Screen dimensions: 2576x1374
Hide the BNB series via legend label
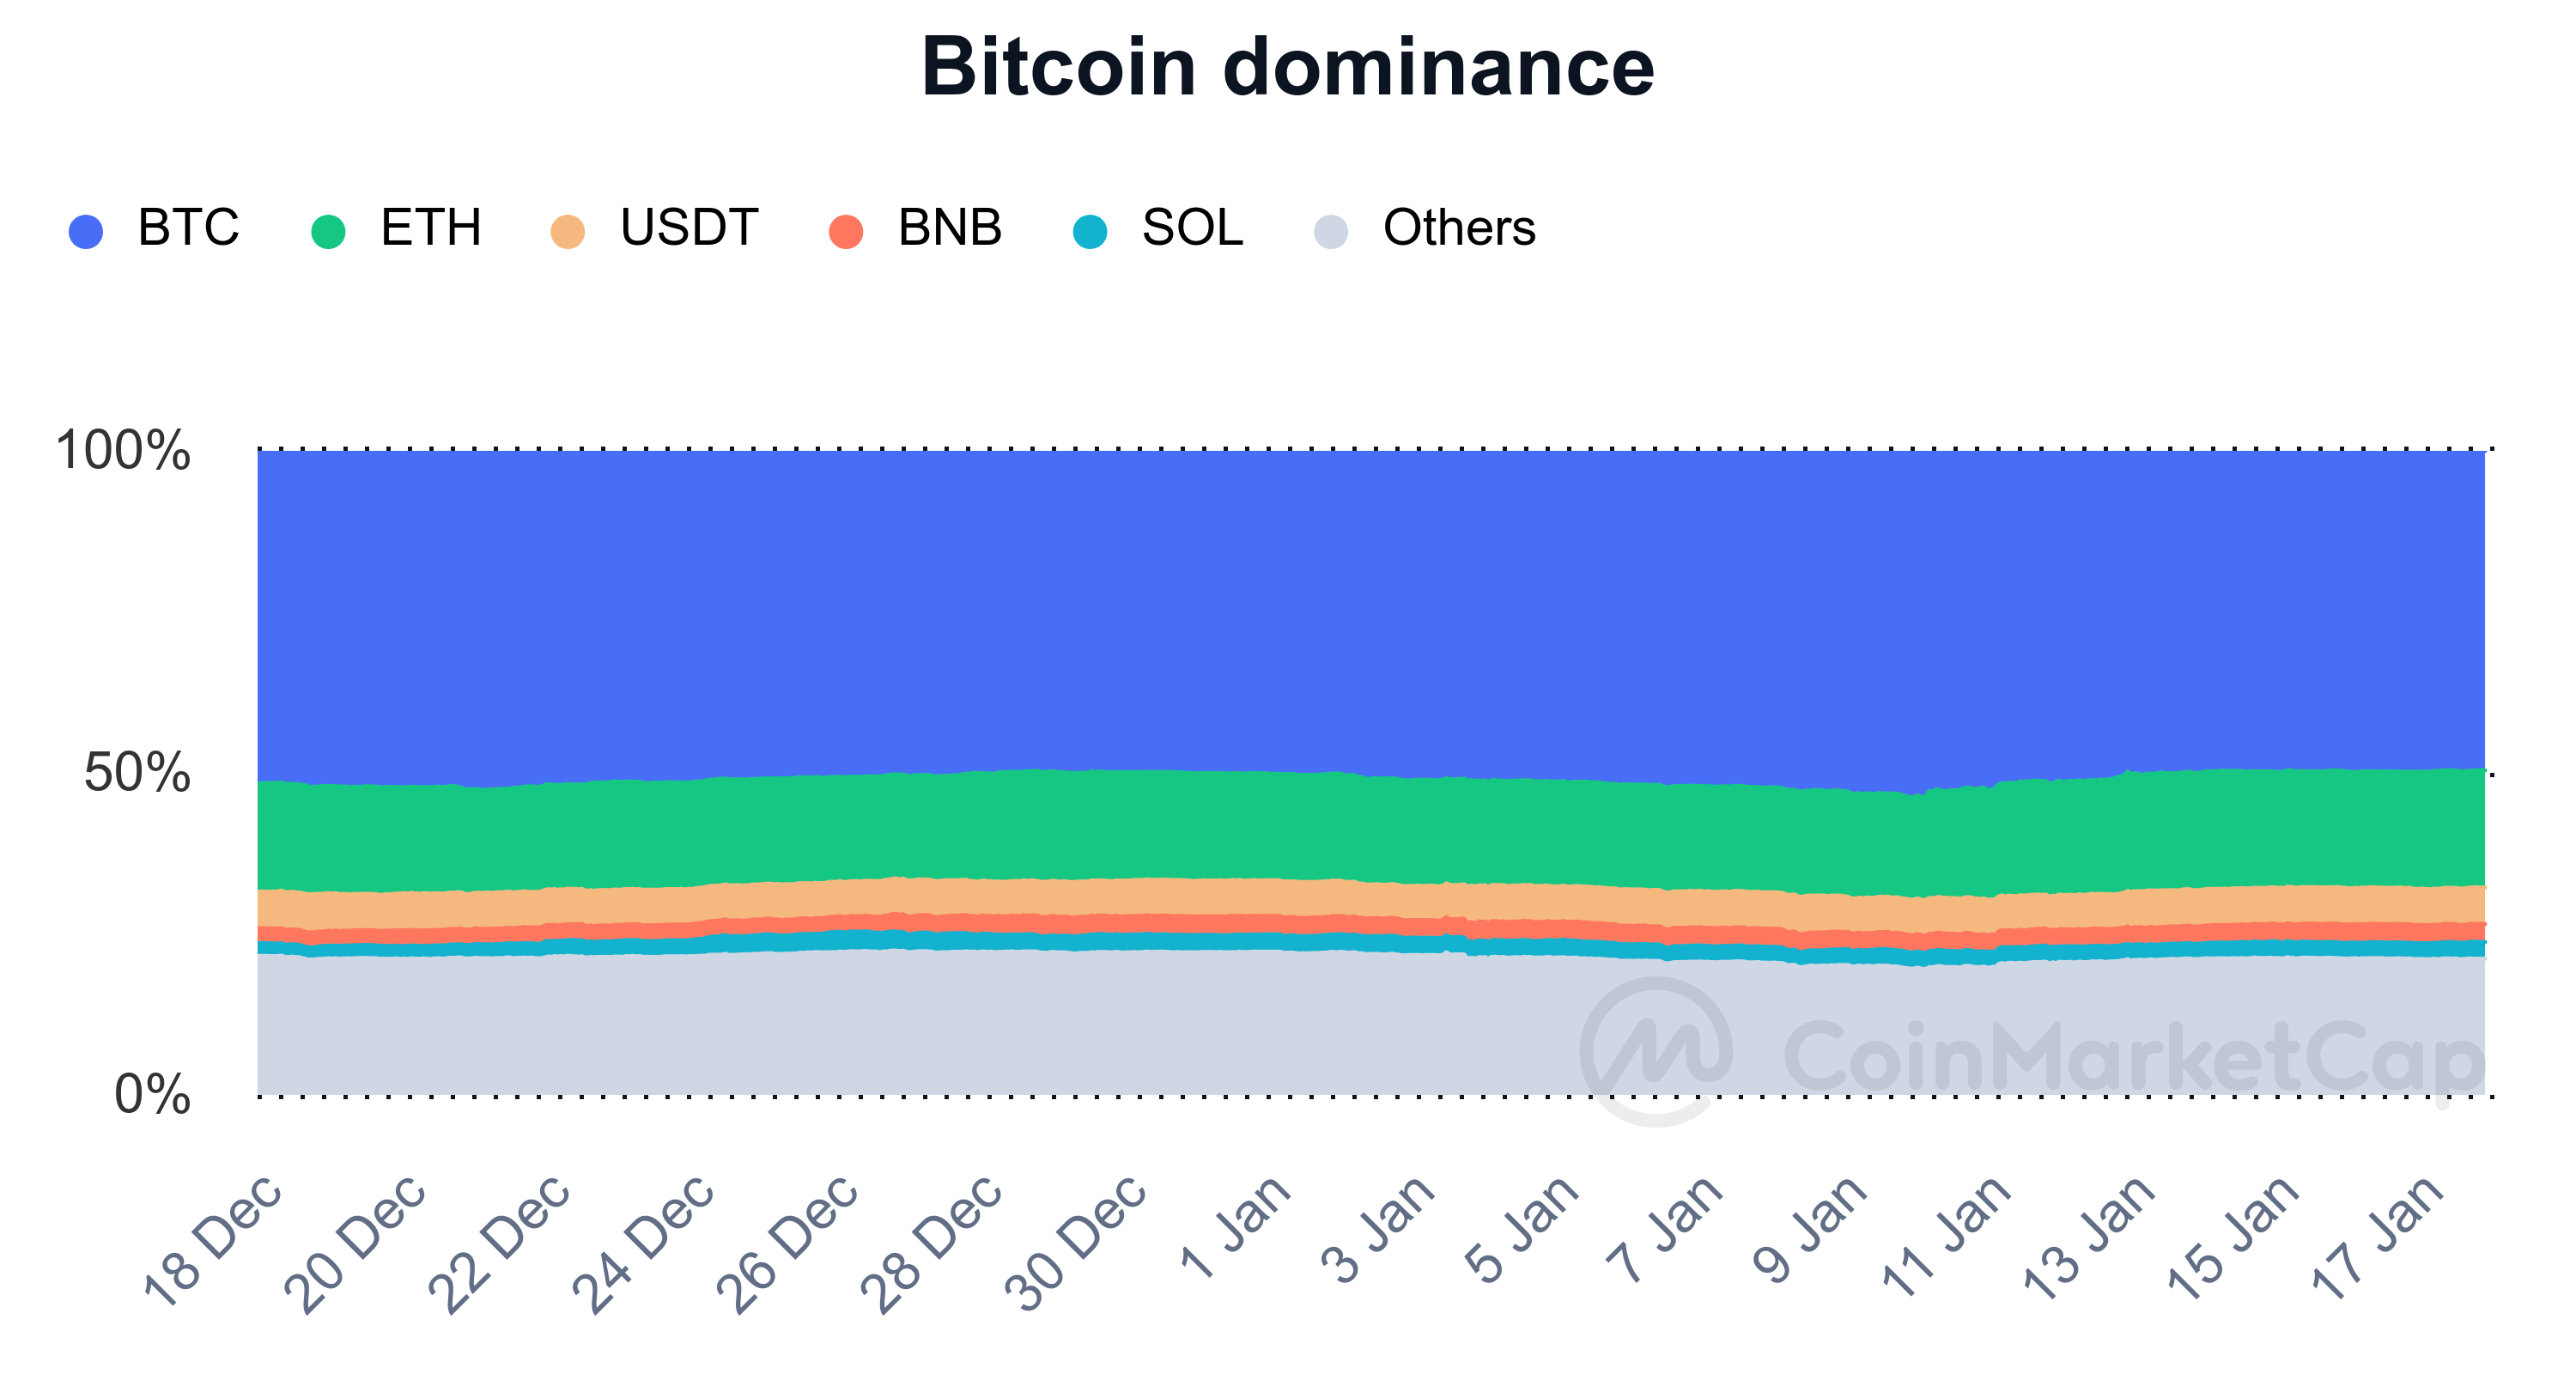click(x=950, y=228)
